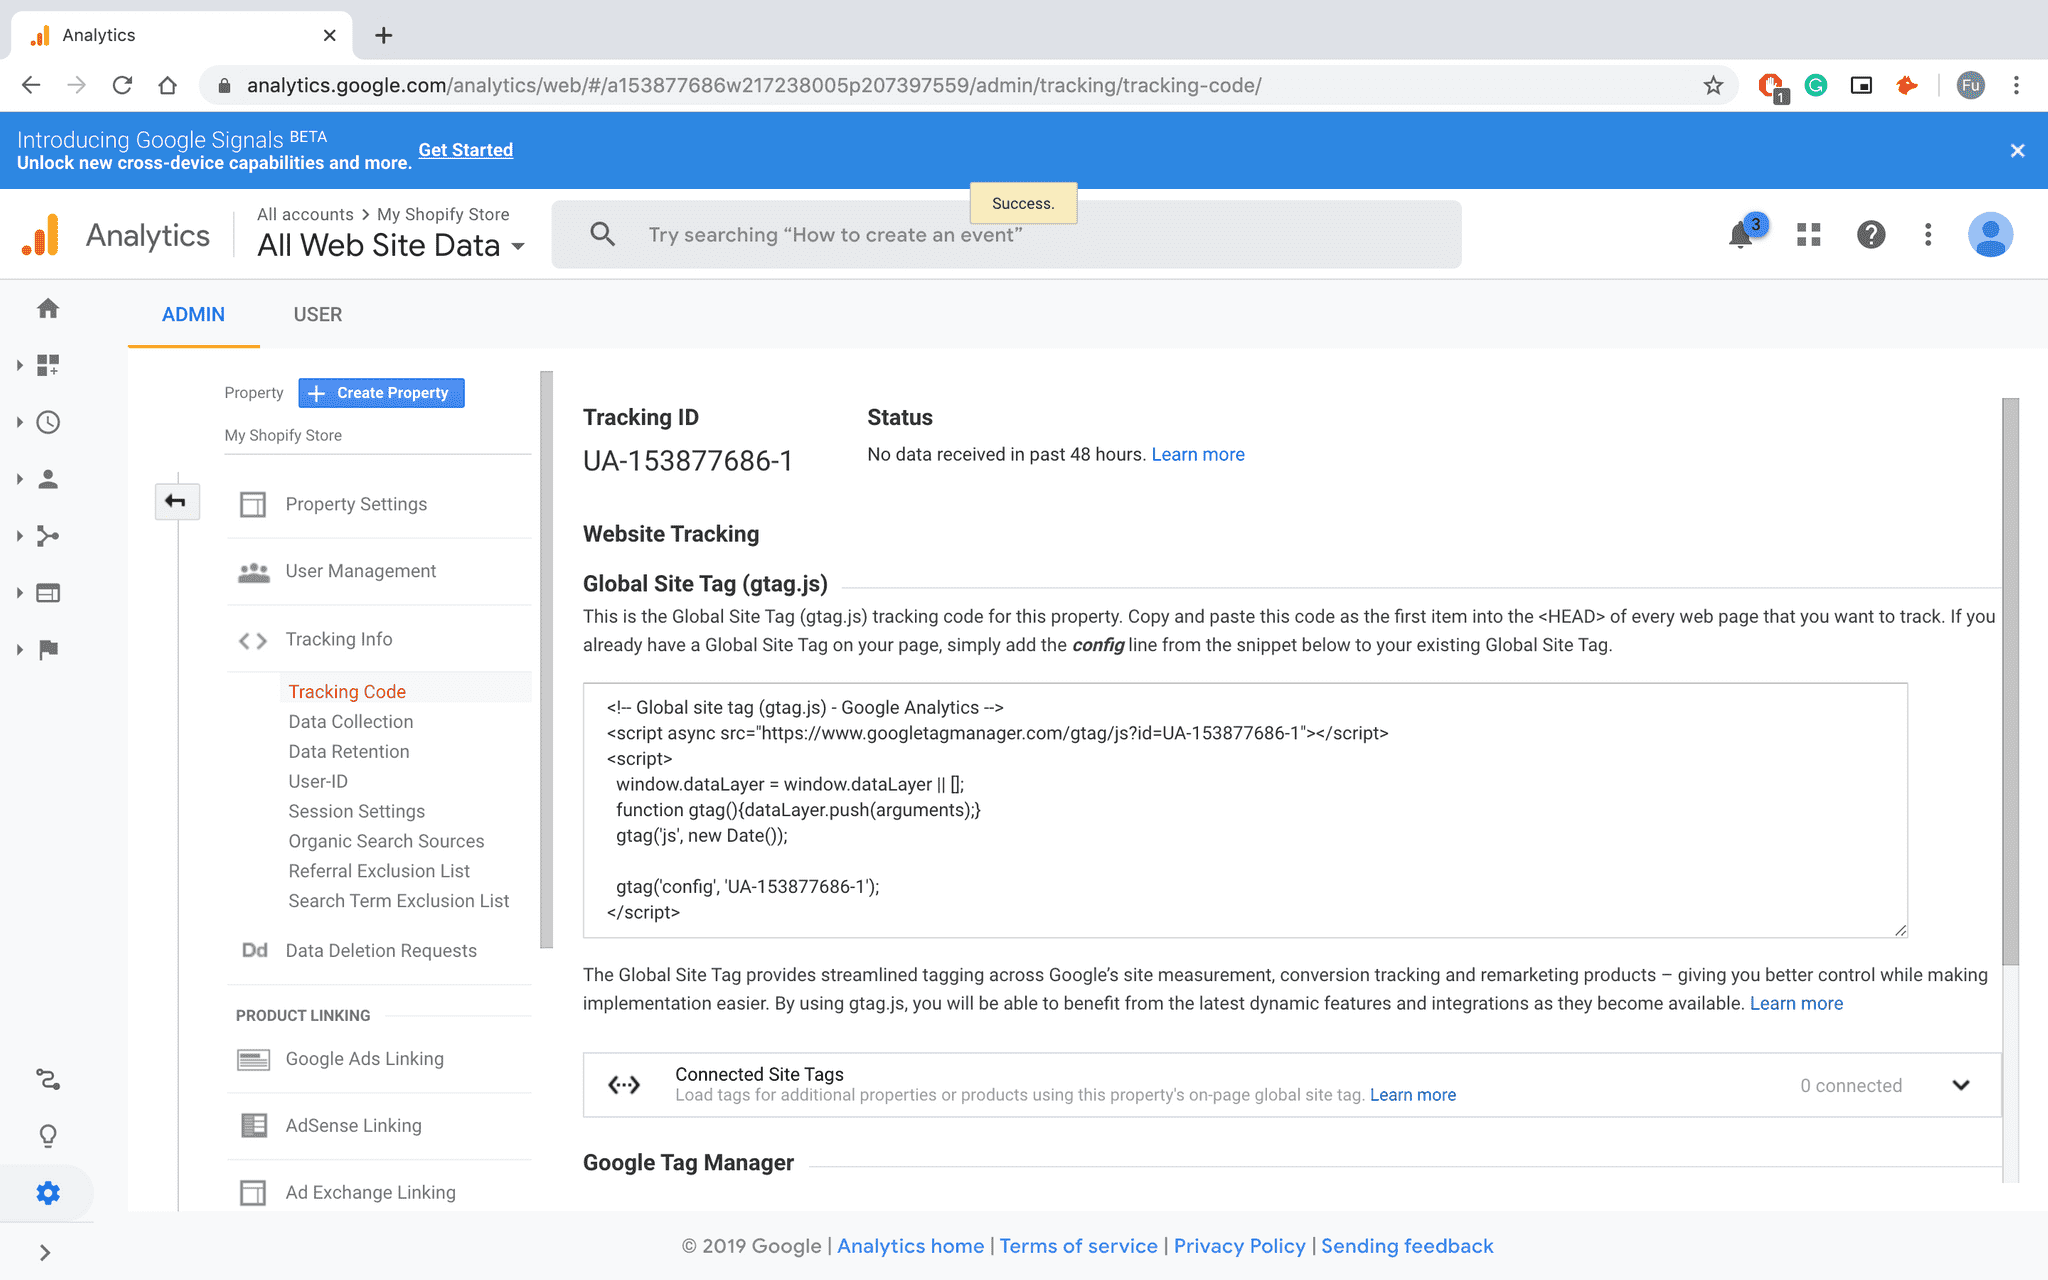Open the Help question mark icon

pos(1870,234)
